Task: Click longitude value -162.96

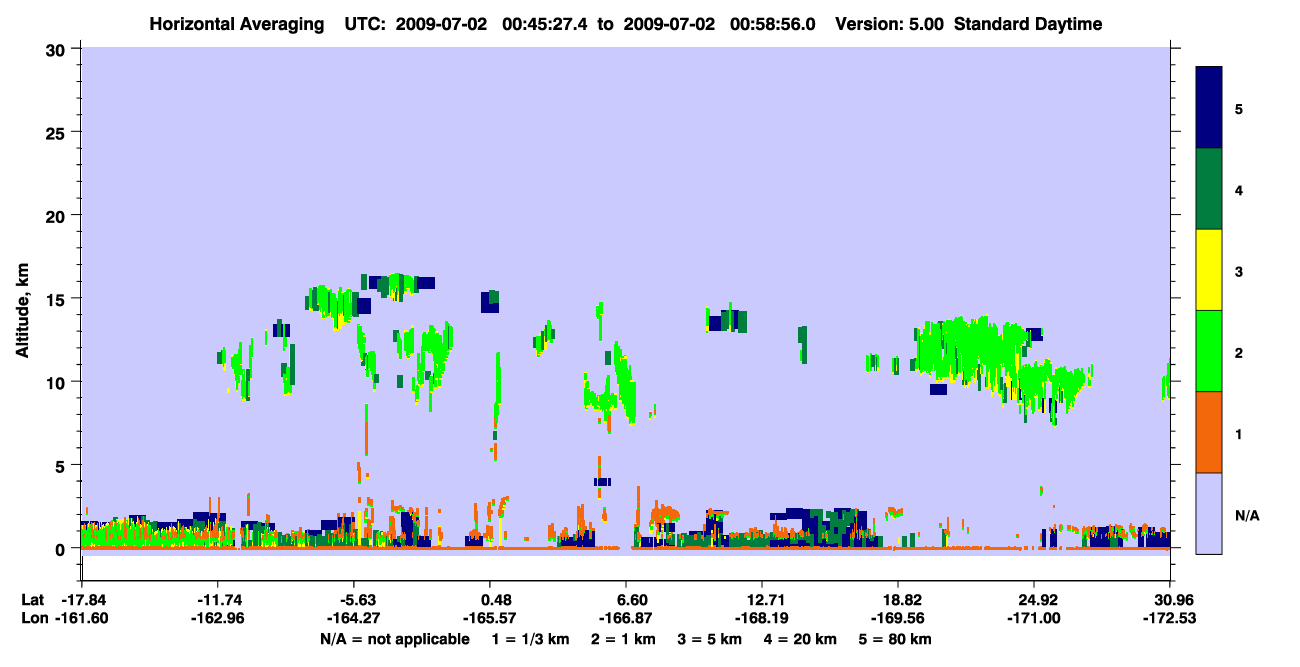Action: (x=217, y=619)
